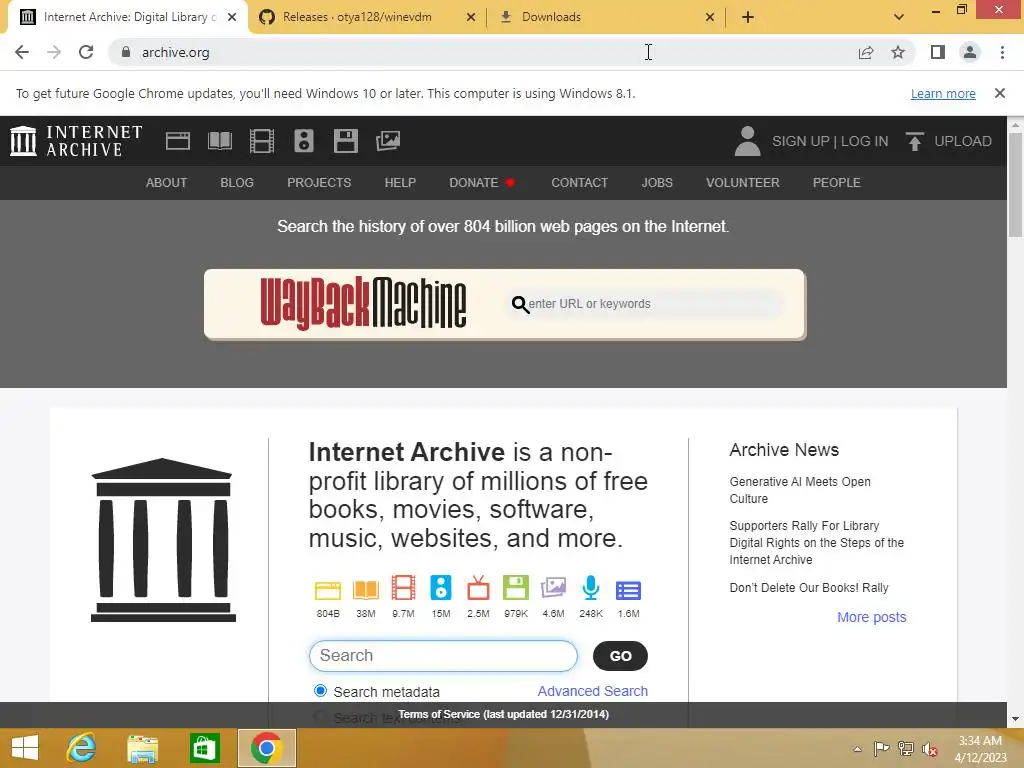Click the web pages icon labeled 804B
The image size is (1024, 768).
tap(328, 590)
